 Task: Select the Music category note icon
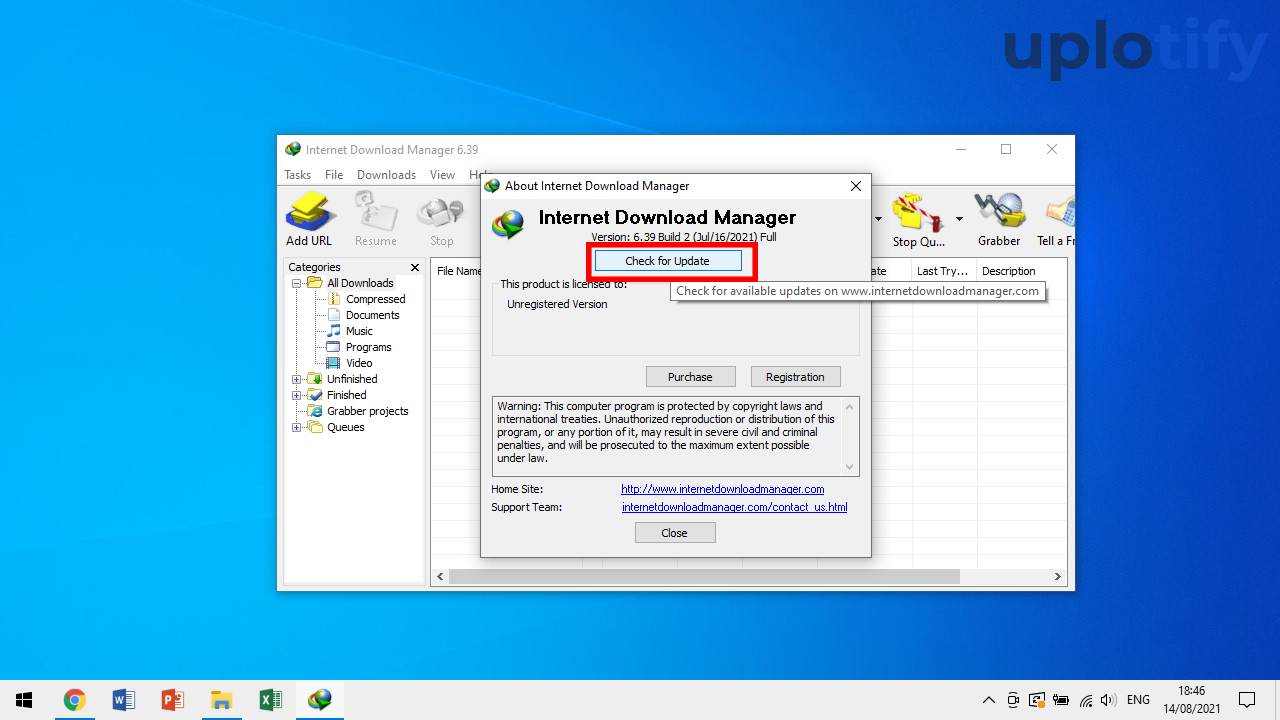coord(335,331)
